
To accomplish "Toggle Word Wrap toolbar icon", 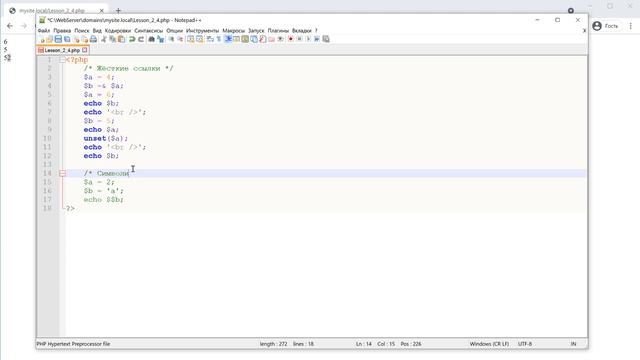I will pos(210,39).
